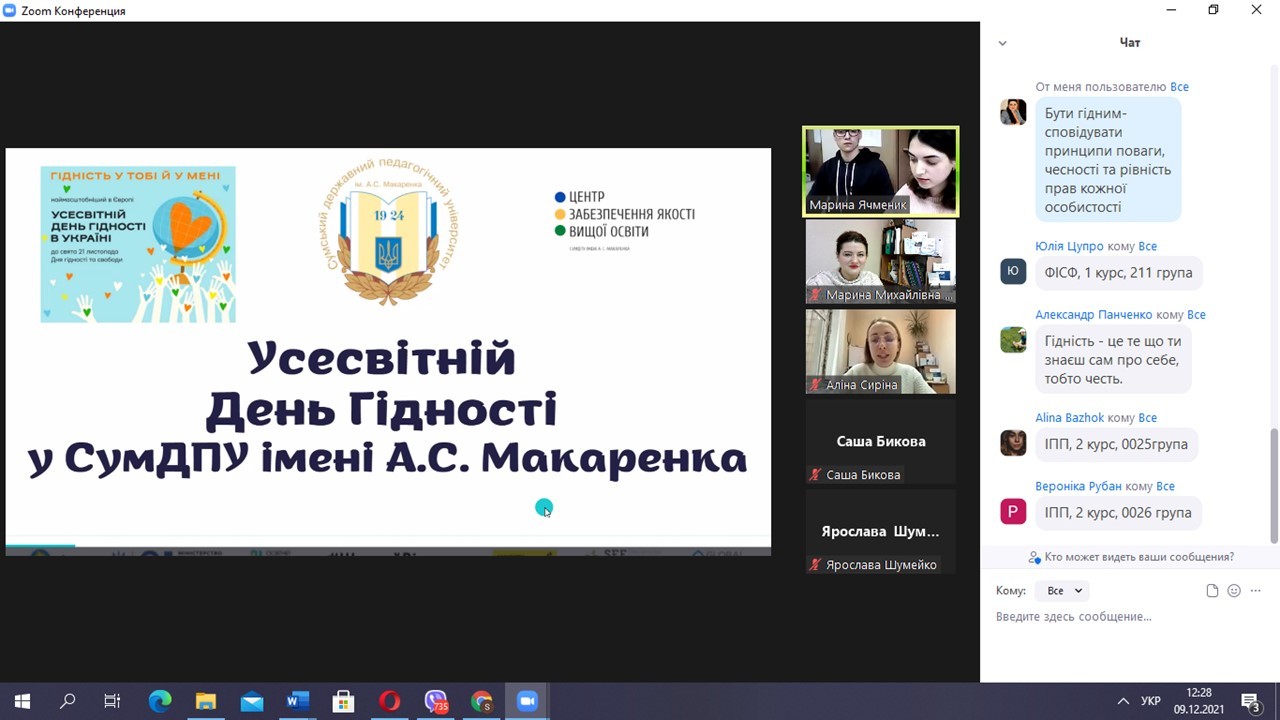Image resolution: width=1280 pixels, height=720 pixels.
Task: Click Вероніка Рубан avatar 'Р'
Action: pos(1013,512)
